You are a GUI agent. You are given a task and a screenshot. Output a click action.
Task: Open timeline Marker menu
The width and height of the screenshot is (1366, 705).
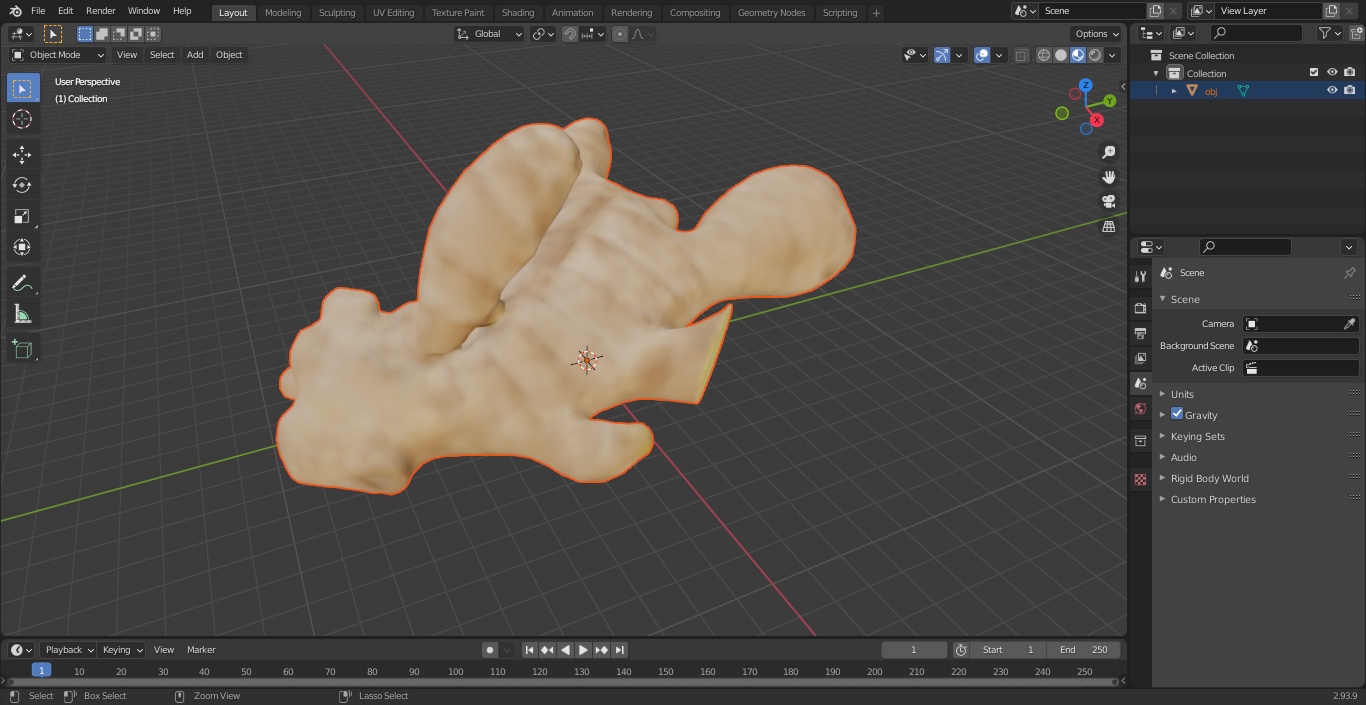[x=201, y=650]
